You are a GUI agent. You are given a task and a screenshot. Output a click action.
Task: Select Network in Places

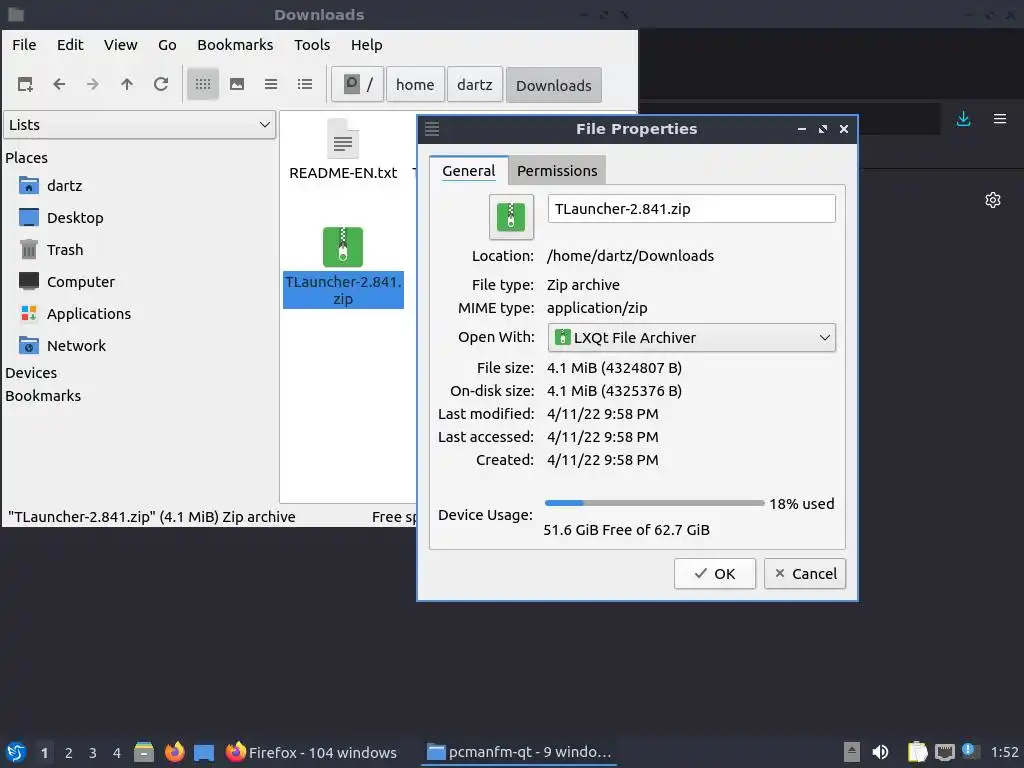(x=76, y=346)
